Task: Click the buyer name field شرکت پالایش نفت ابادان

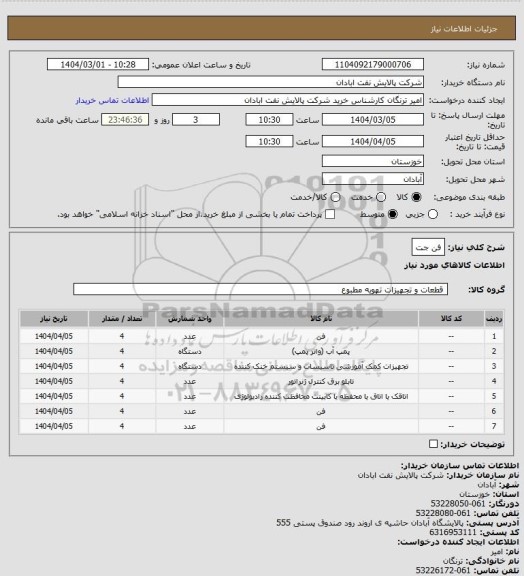Action: click(270, 82)
